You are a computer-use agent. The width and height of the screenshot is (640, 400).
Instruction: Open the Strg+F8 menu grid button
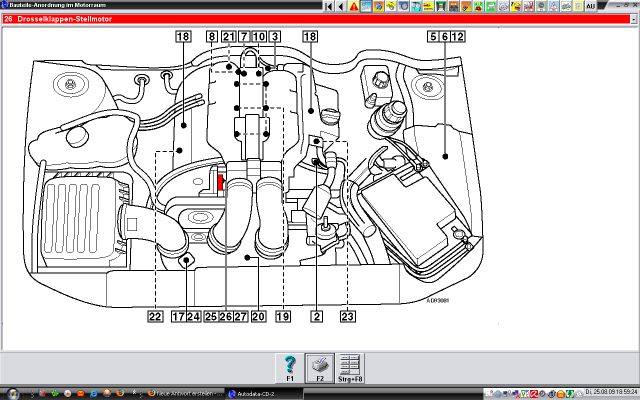tap(350, 365)
